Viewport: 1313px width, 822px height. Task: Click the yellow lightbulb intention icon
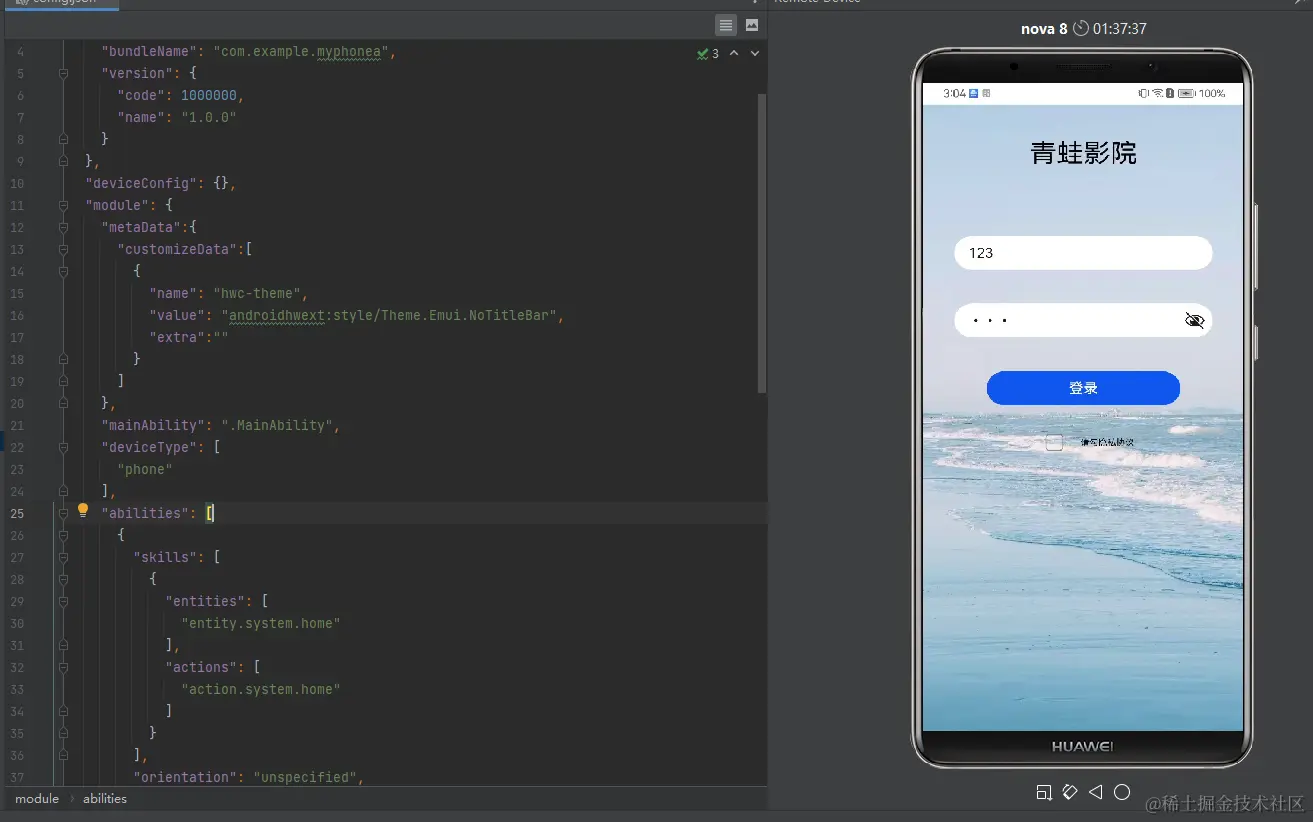coord(83,511)
